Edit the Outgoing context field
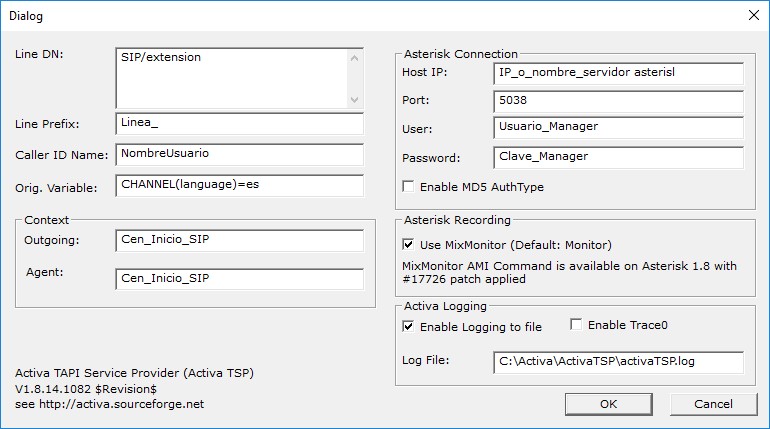Screen dimensions: 770x429 [240, 241]
